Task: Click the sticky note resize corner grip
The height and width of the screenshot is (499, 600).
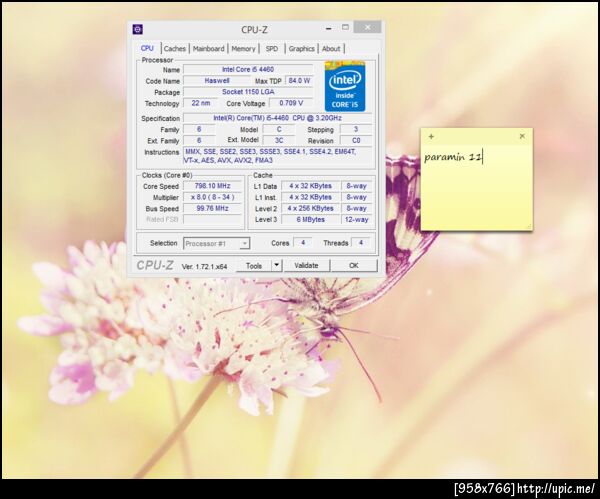Action: point(529,227)
